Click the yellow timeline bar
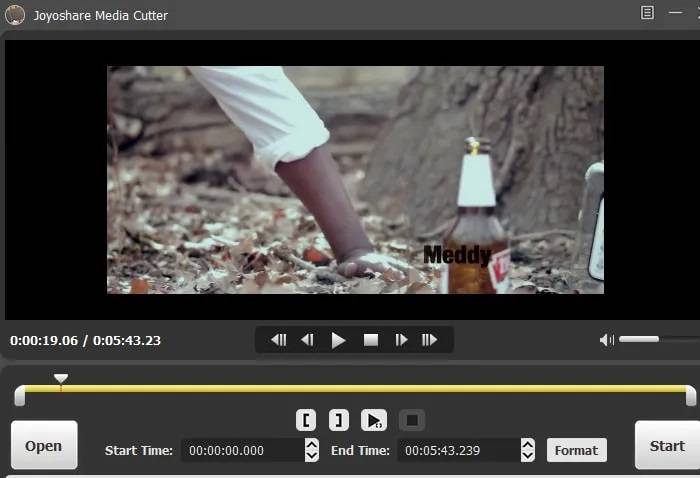The image size is (700, 478). pyautogui.click(x=355, y=389)
